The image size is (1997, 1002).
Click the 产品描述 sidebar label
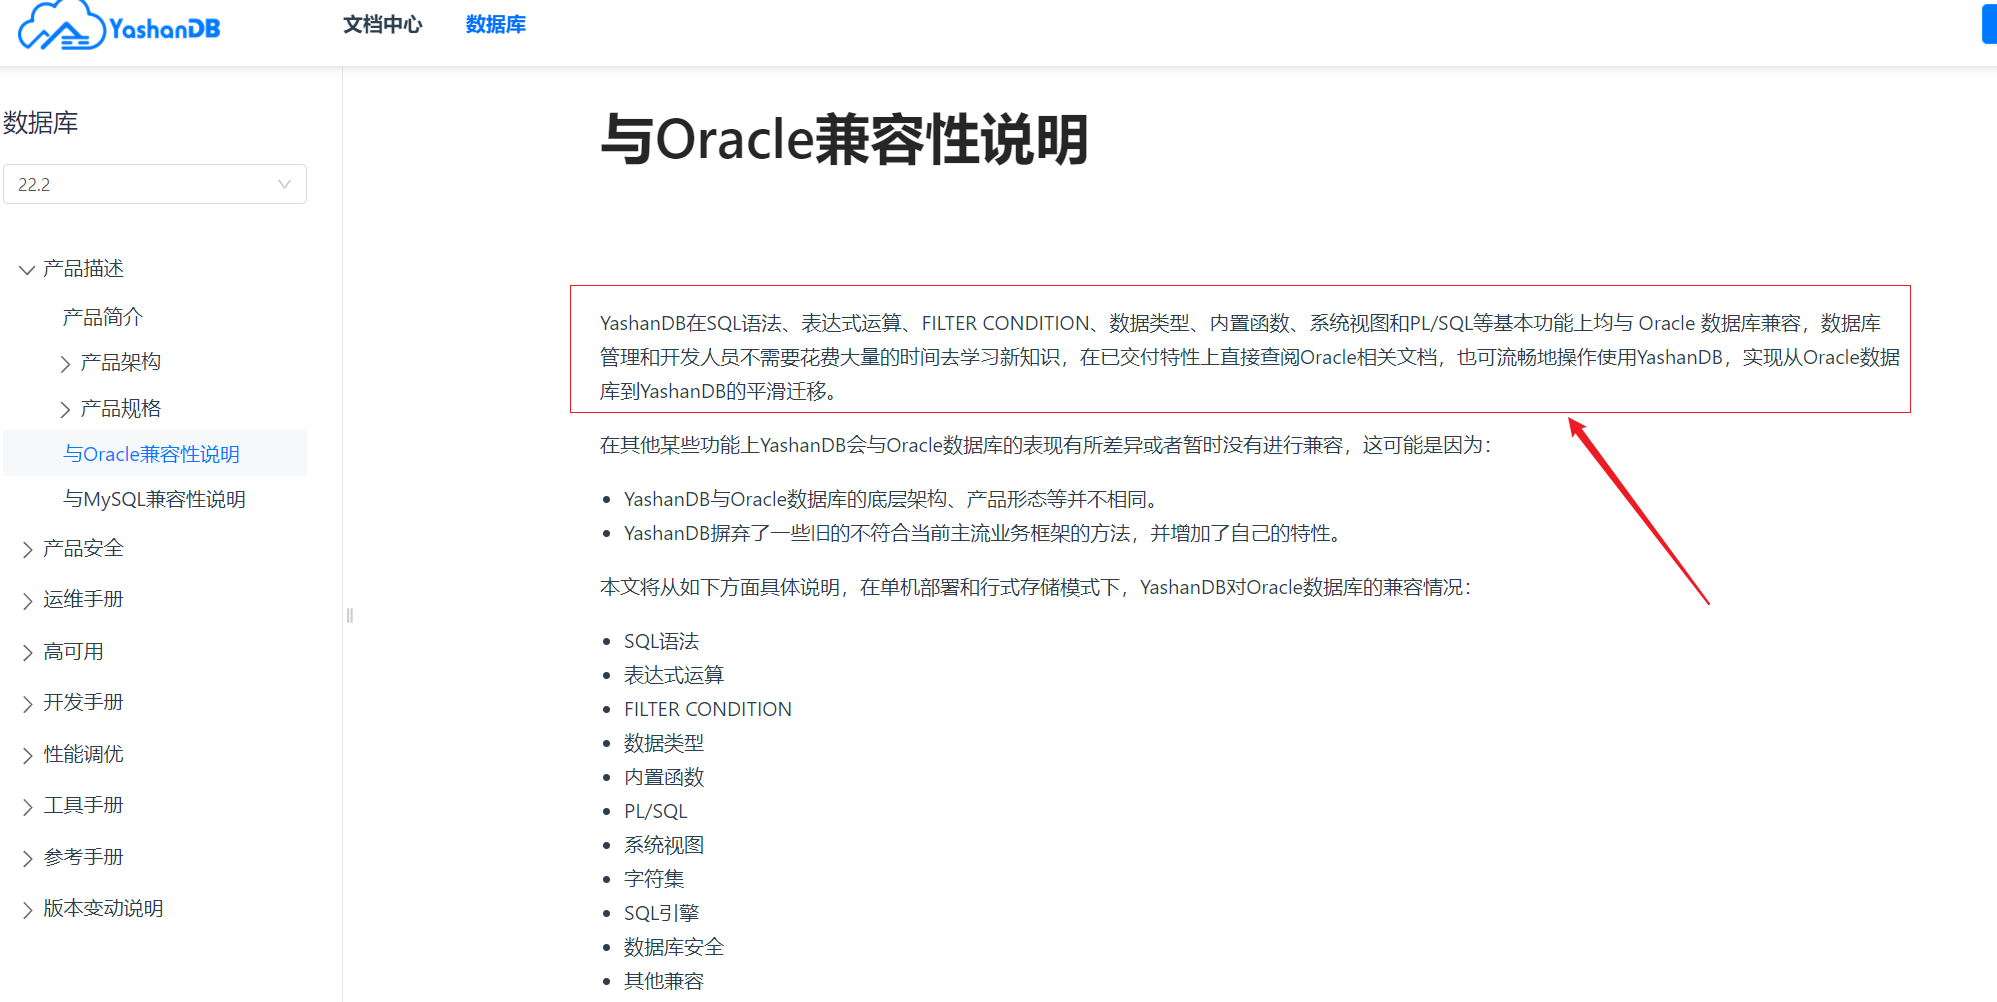(x=84, y=269)
